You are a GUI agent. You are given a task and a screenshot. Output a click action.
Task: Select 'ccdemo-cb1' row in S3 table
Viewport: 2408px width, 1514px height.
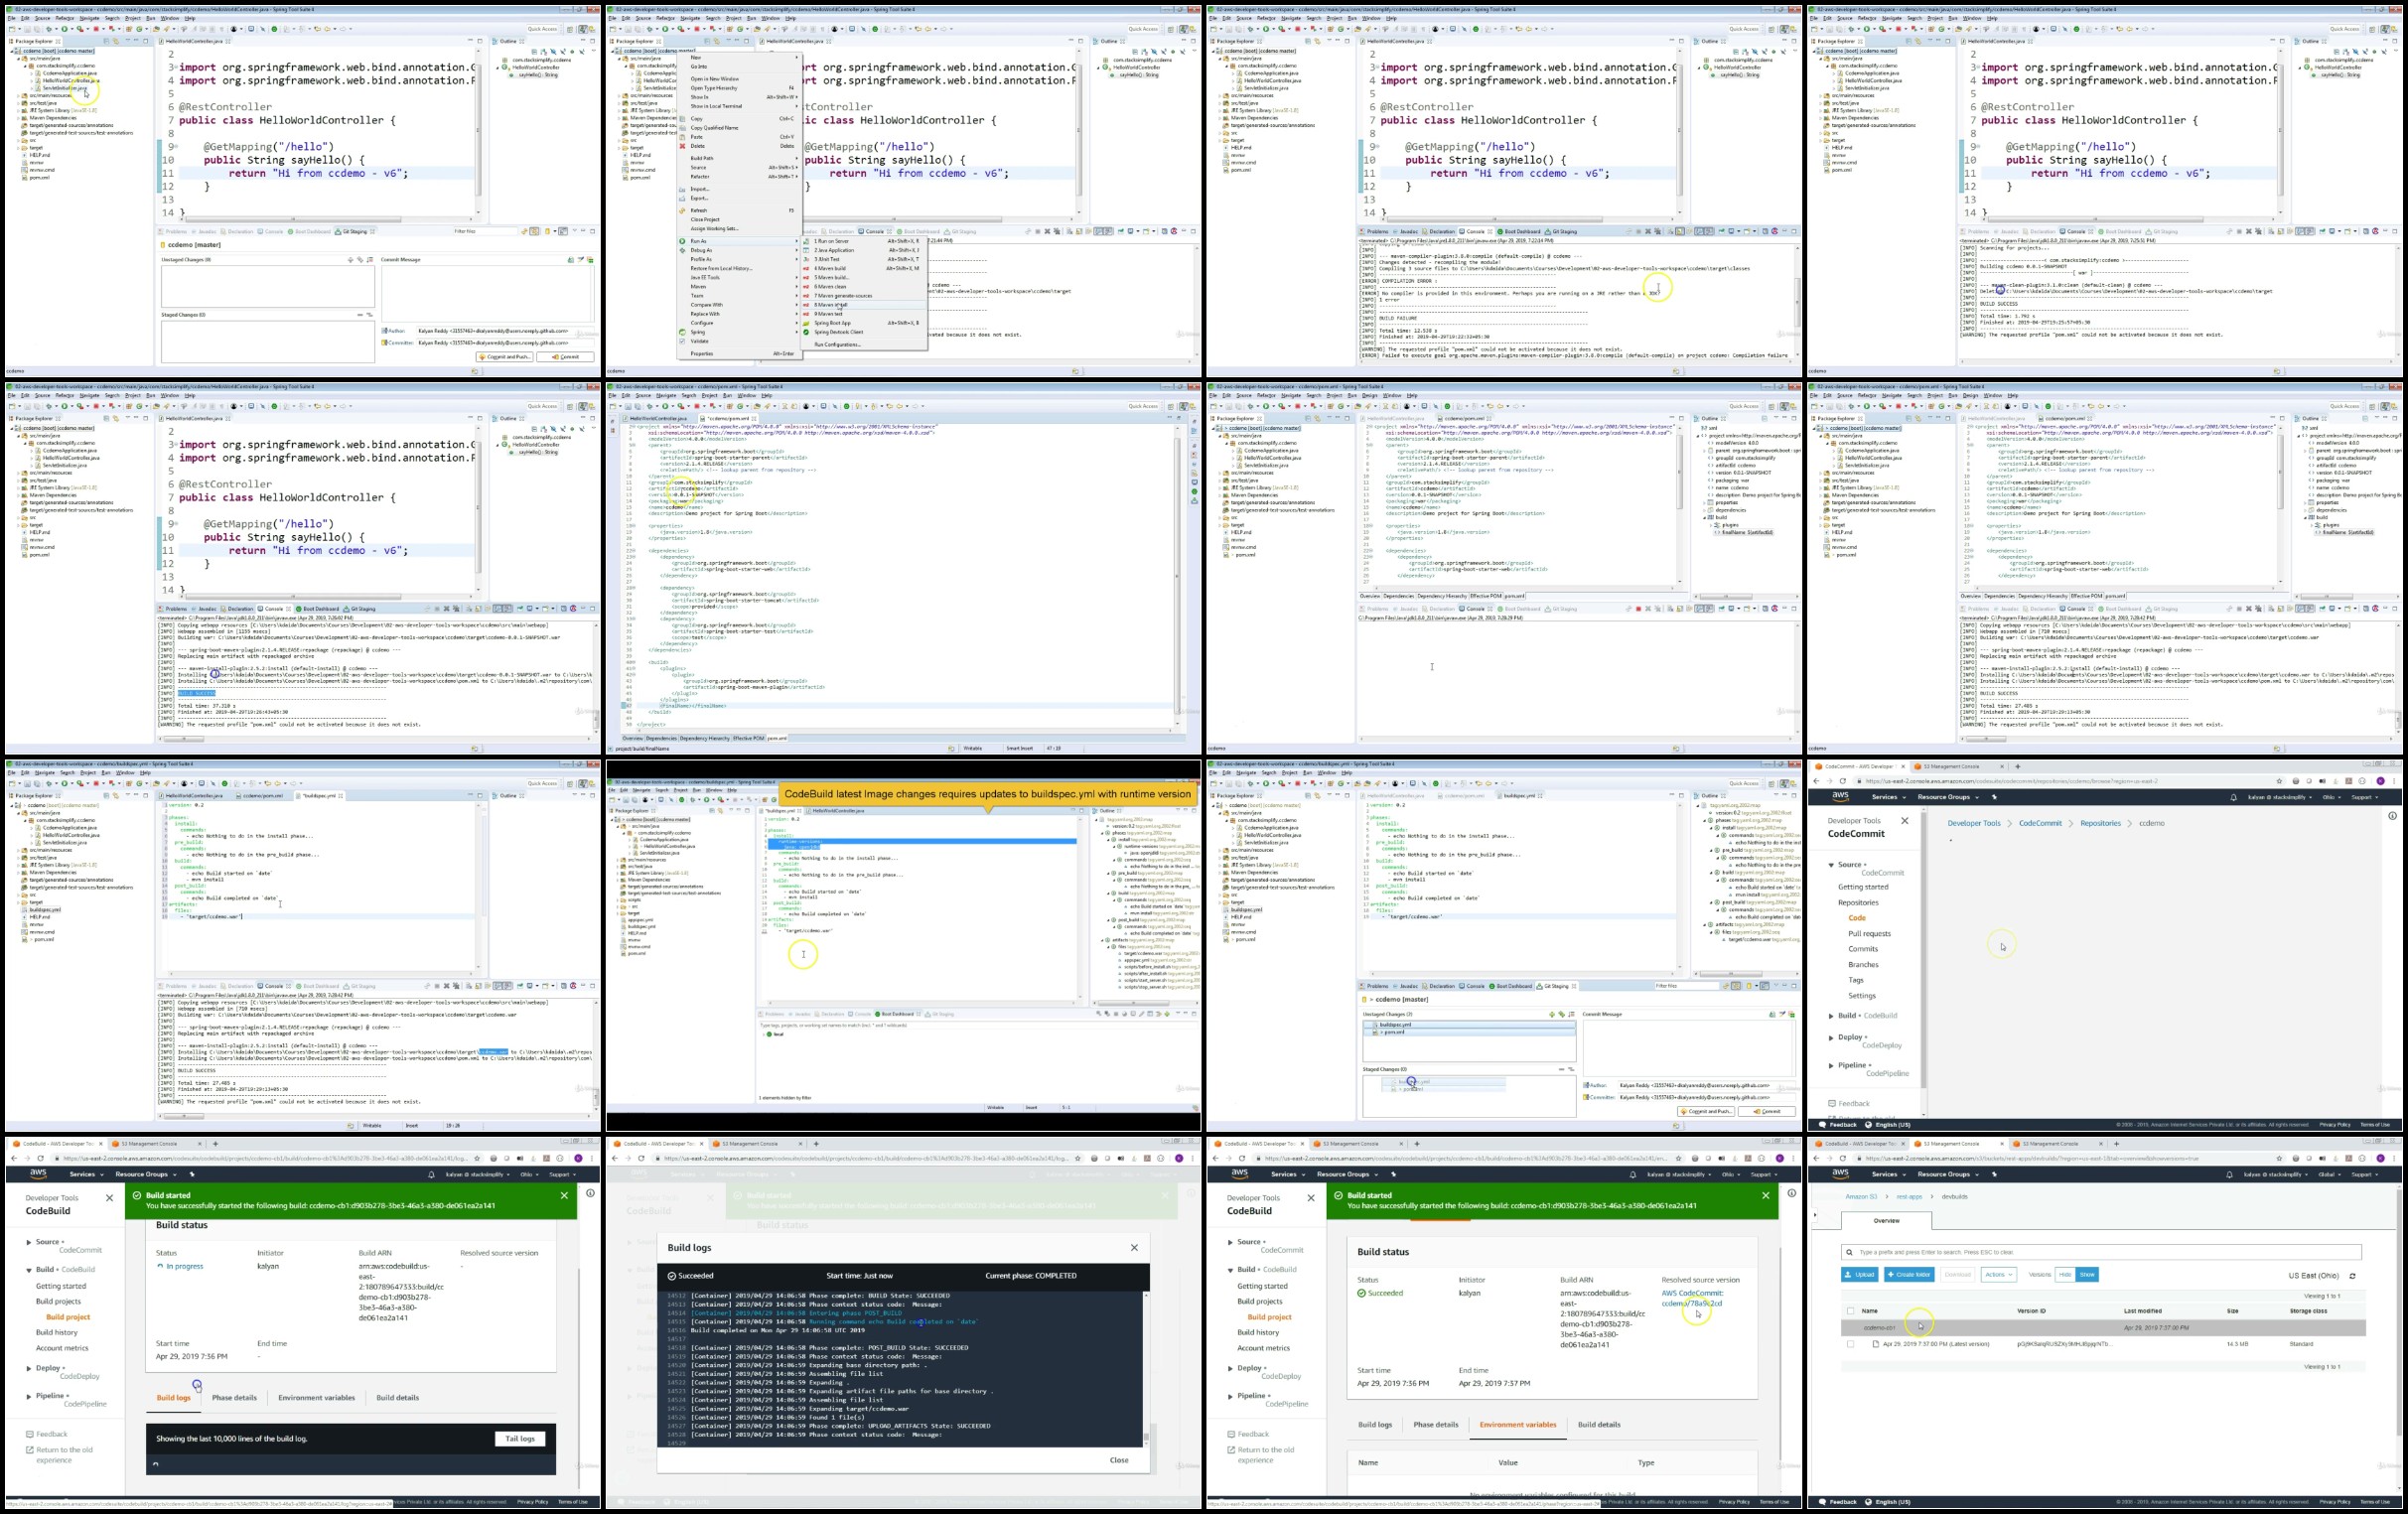(2103, 1328)
